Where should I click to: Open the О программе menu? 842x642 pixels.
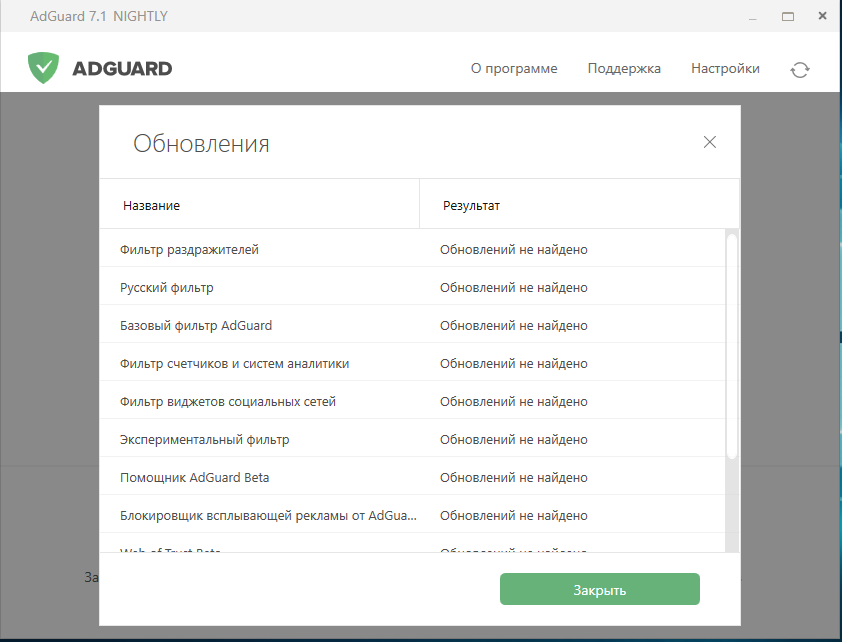(x=514, y=69)
